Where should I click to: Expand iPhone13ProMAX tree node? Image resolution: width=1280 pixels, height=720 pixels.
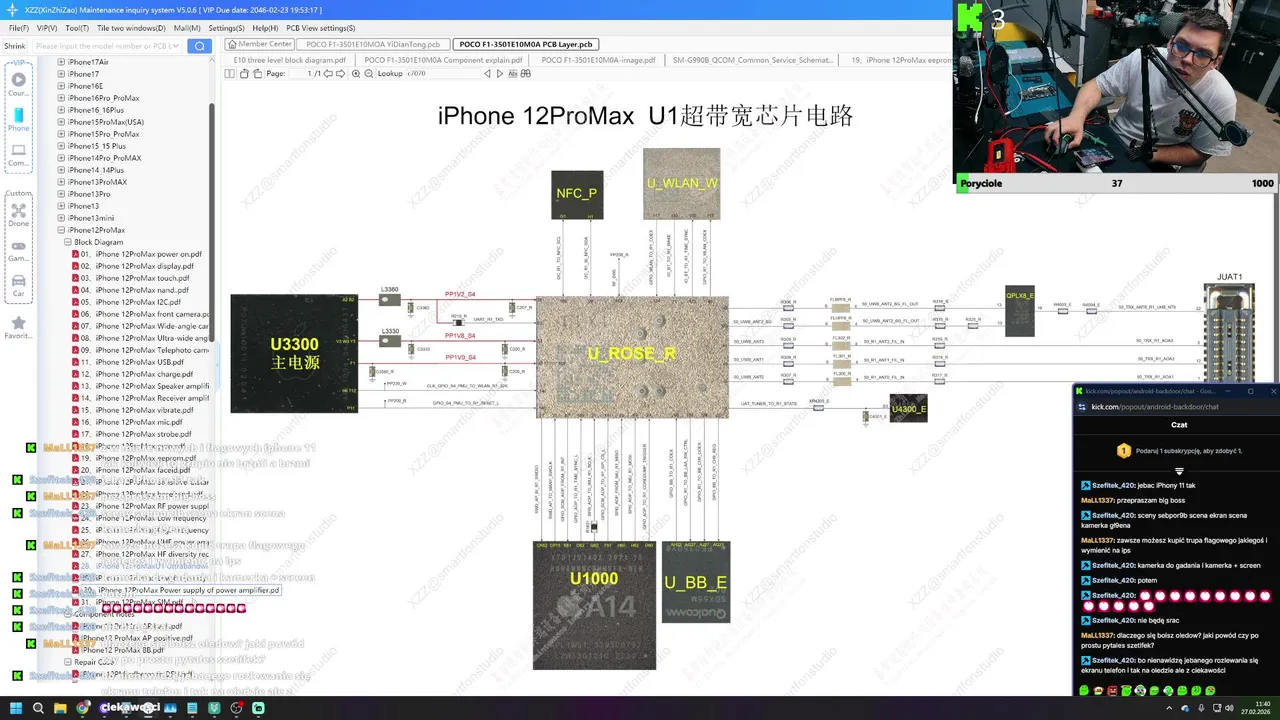(x=61, y=182)
